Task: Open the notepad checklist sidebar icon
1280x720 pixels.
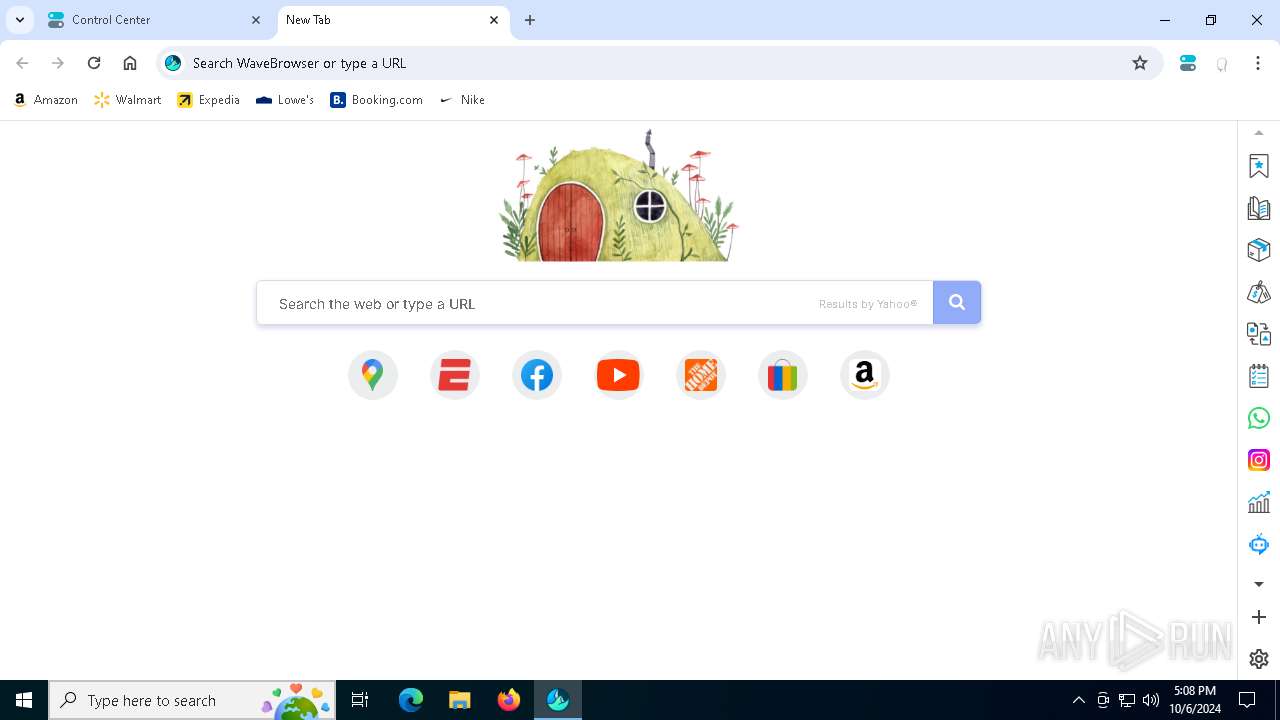Action: [1259, 376]
